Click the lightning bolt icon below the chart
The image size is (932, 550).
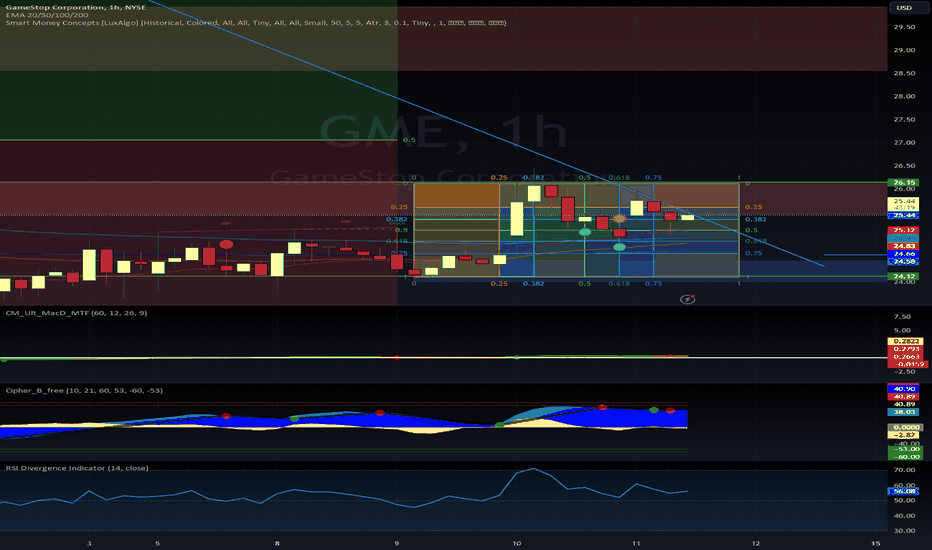[x=688, y=299]
